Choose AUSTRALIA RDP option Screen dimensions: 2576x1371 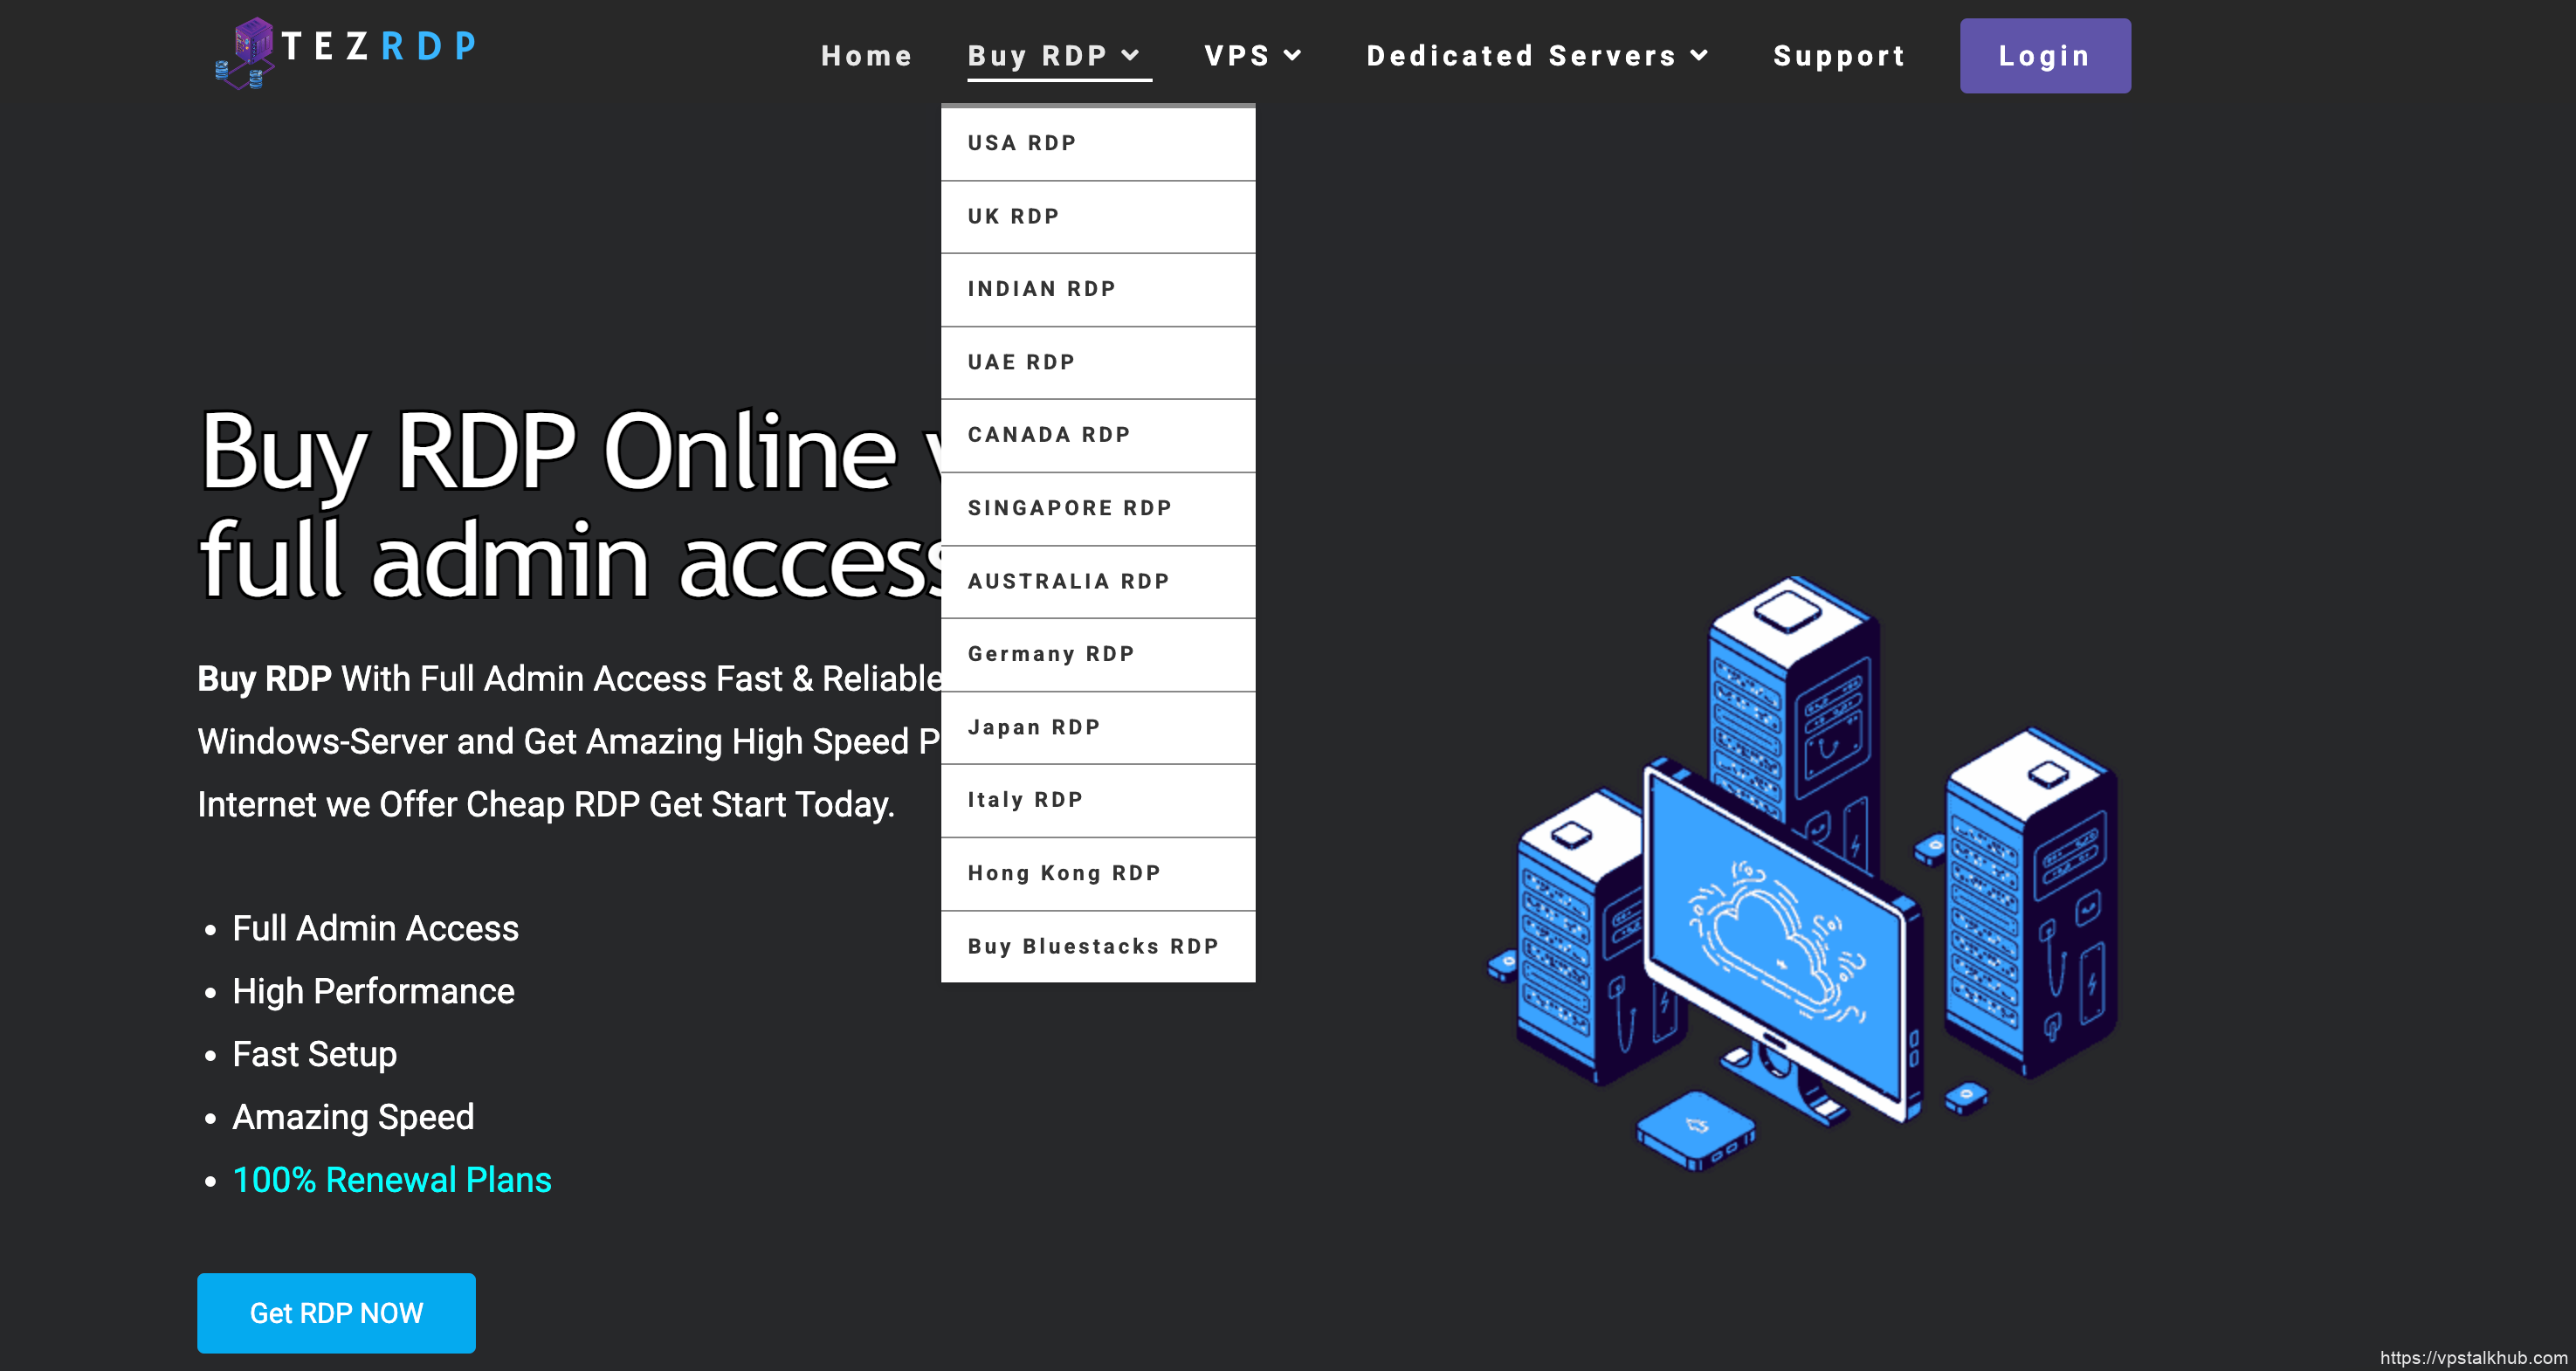1068,581
